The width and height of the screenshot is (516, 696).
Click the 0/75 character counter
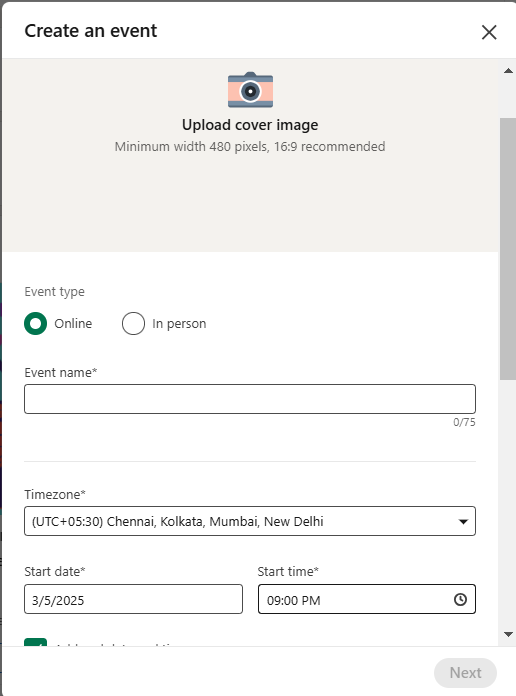tap(464, 422)
